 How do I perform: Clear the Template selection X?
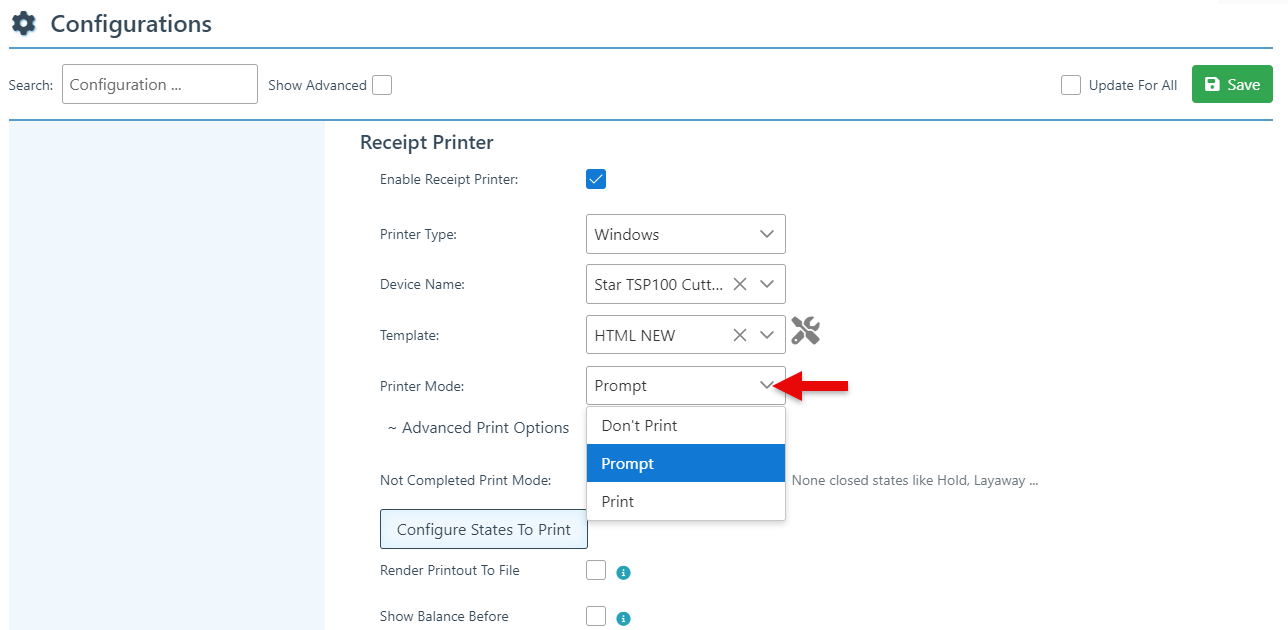click(740, 335)
